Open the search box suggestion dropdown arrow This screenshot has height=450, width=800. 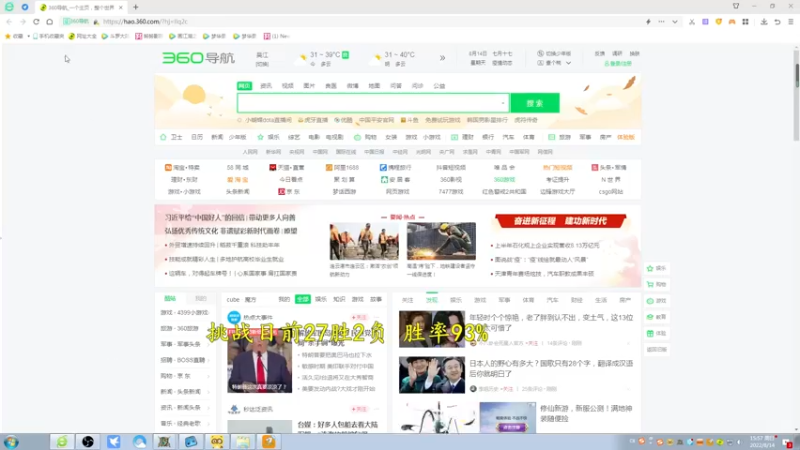(x=503, y=103)
